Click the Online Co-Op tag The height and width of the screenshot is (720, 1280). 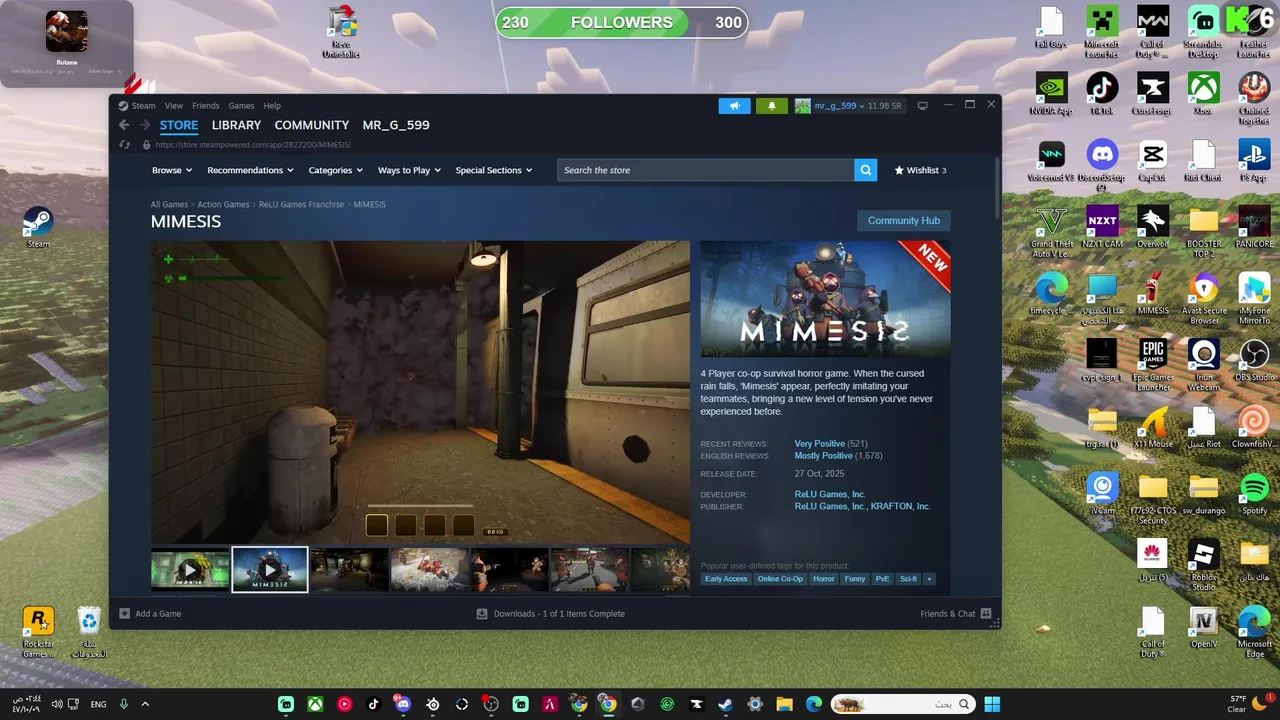(x=780, y=578)
